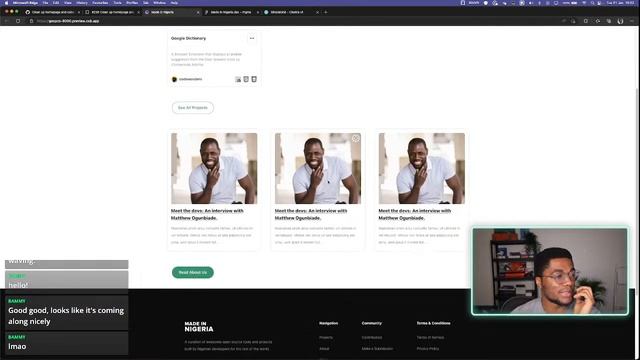Open the Make a Submission footer link

(377, 349)
